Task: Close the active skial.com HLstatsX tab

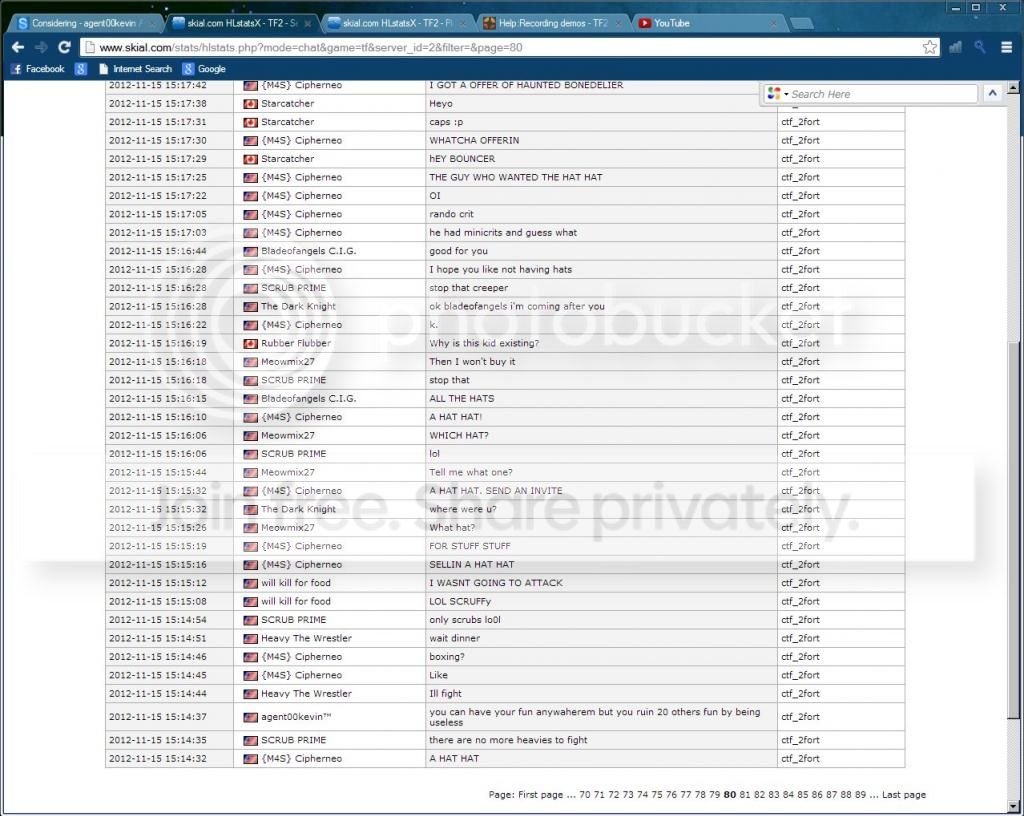Action: click(308, 24)
